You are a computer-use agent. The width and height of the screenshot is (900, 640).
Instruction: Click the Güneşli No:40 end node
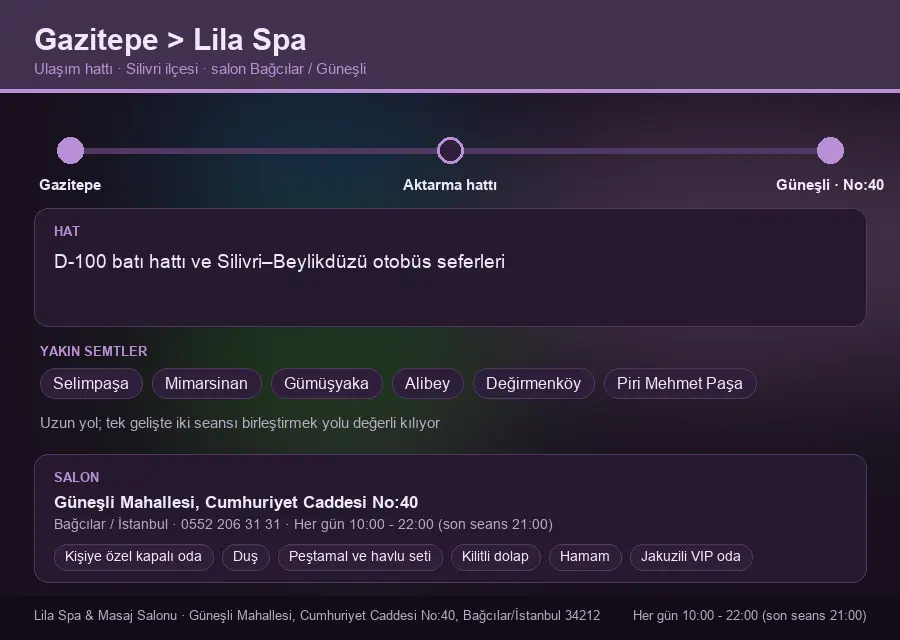(830, 150)
